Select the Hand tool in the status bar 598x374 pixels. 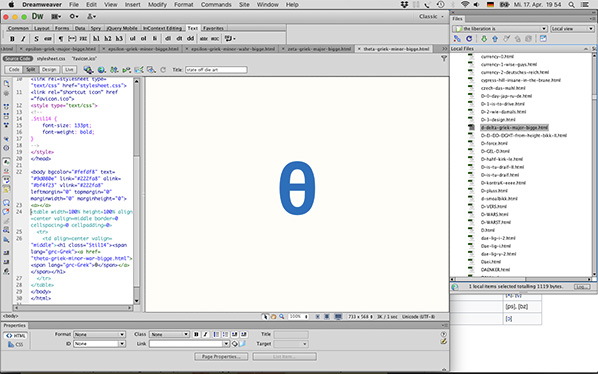273,316
